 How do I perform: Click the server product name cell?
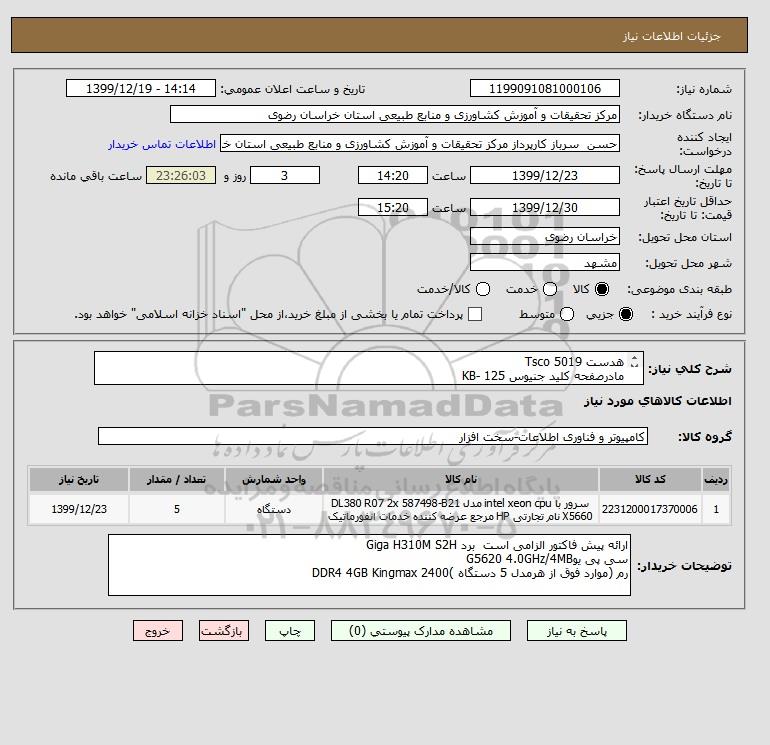[x=461, y=509]
